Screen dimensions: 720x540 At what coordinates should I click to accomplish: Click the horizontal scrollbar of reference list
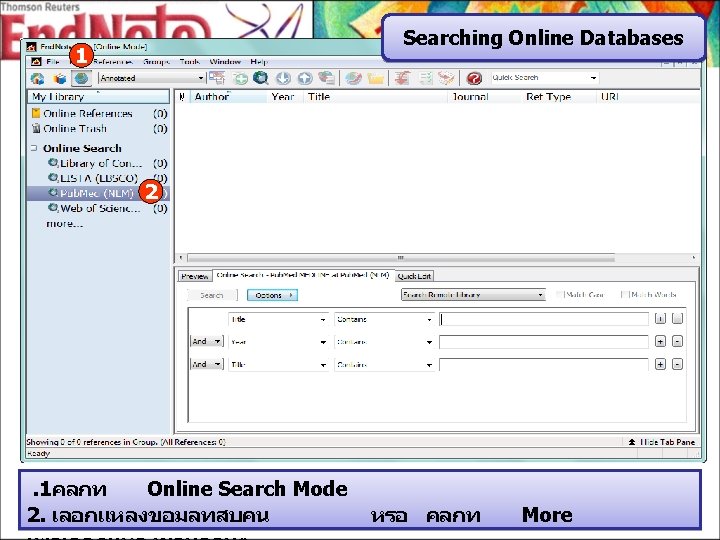(x=400, y=258)
